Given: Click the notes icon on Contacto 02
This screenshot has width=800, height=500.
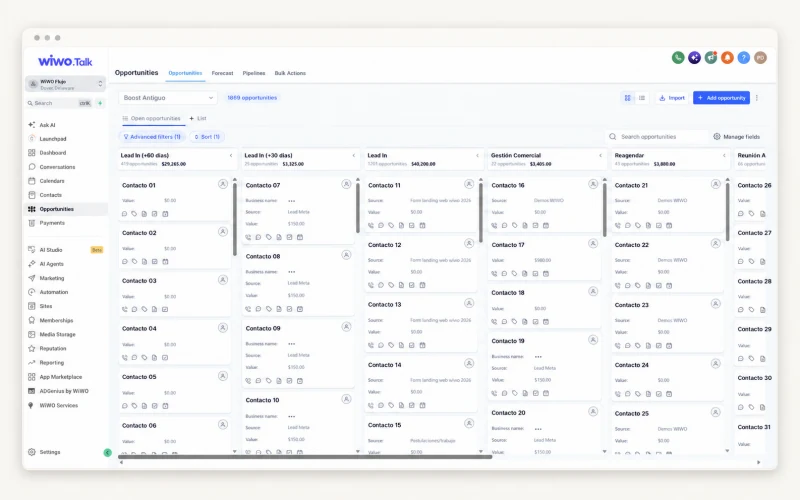Looking at the screenshot, I should (144, 262).
